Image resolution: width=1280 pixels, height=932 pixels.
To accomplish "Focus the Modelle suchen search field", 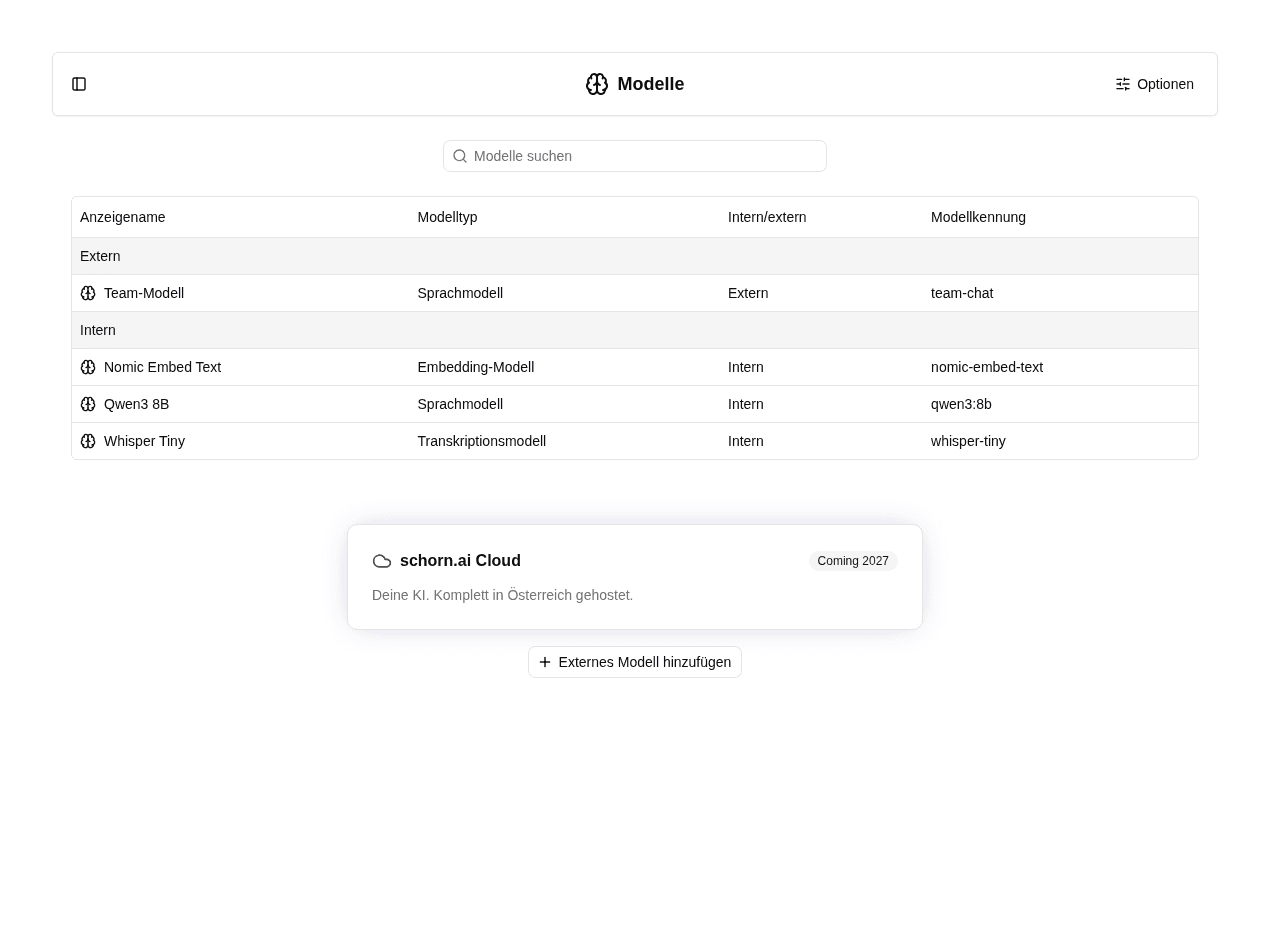I will click(x=635, y=156).
